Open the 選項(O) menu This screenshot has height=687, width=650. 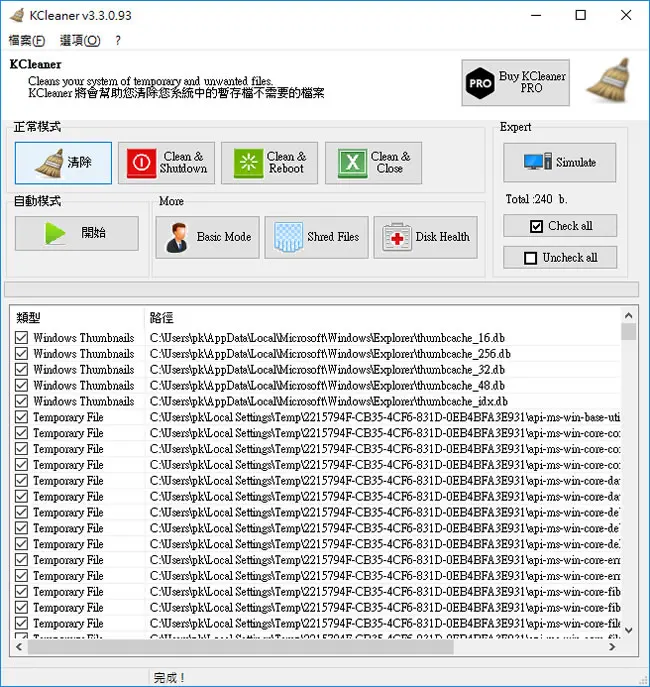point(80,41)
